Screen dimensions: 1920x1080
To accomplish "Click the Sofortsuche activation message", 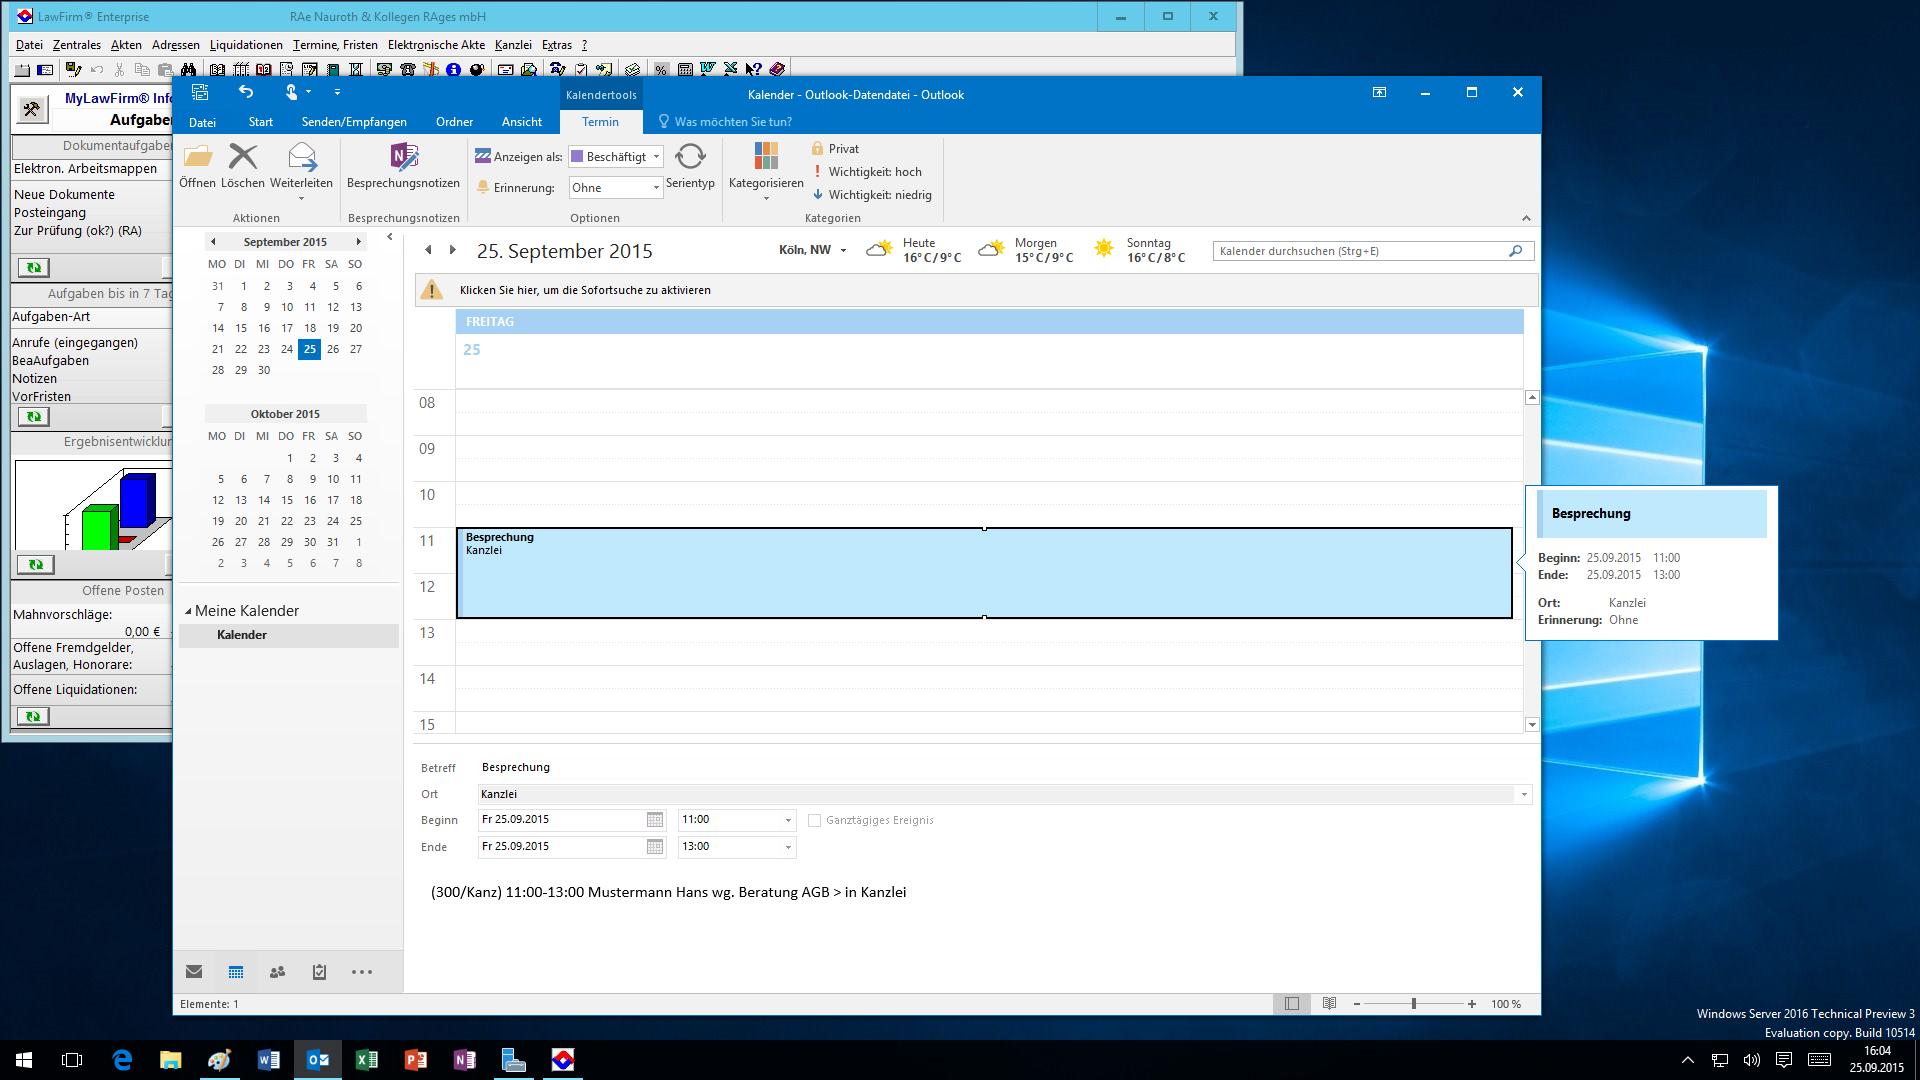I will 585,290.
